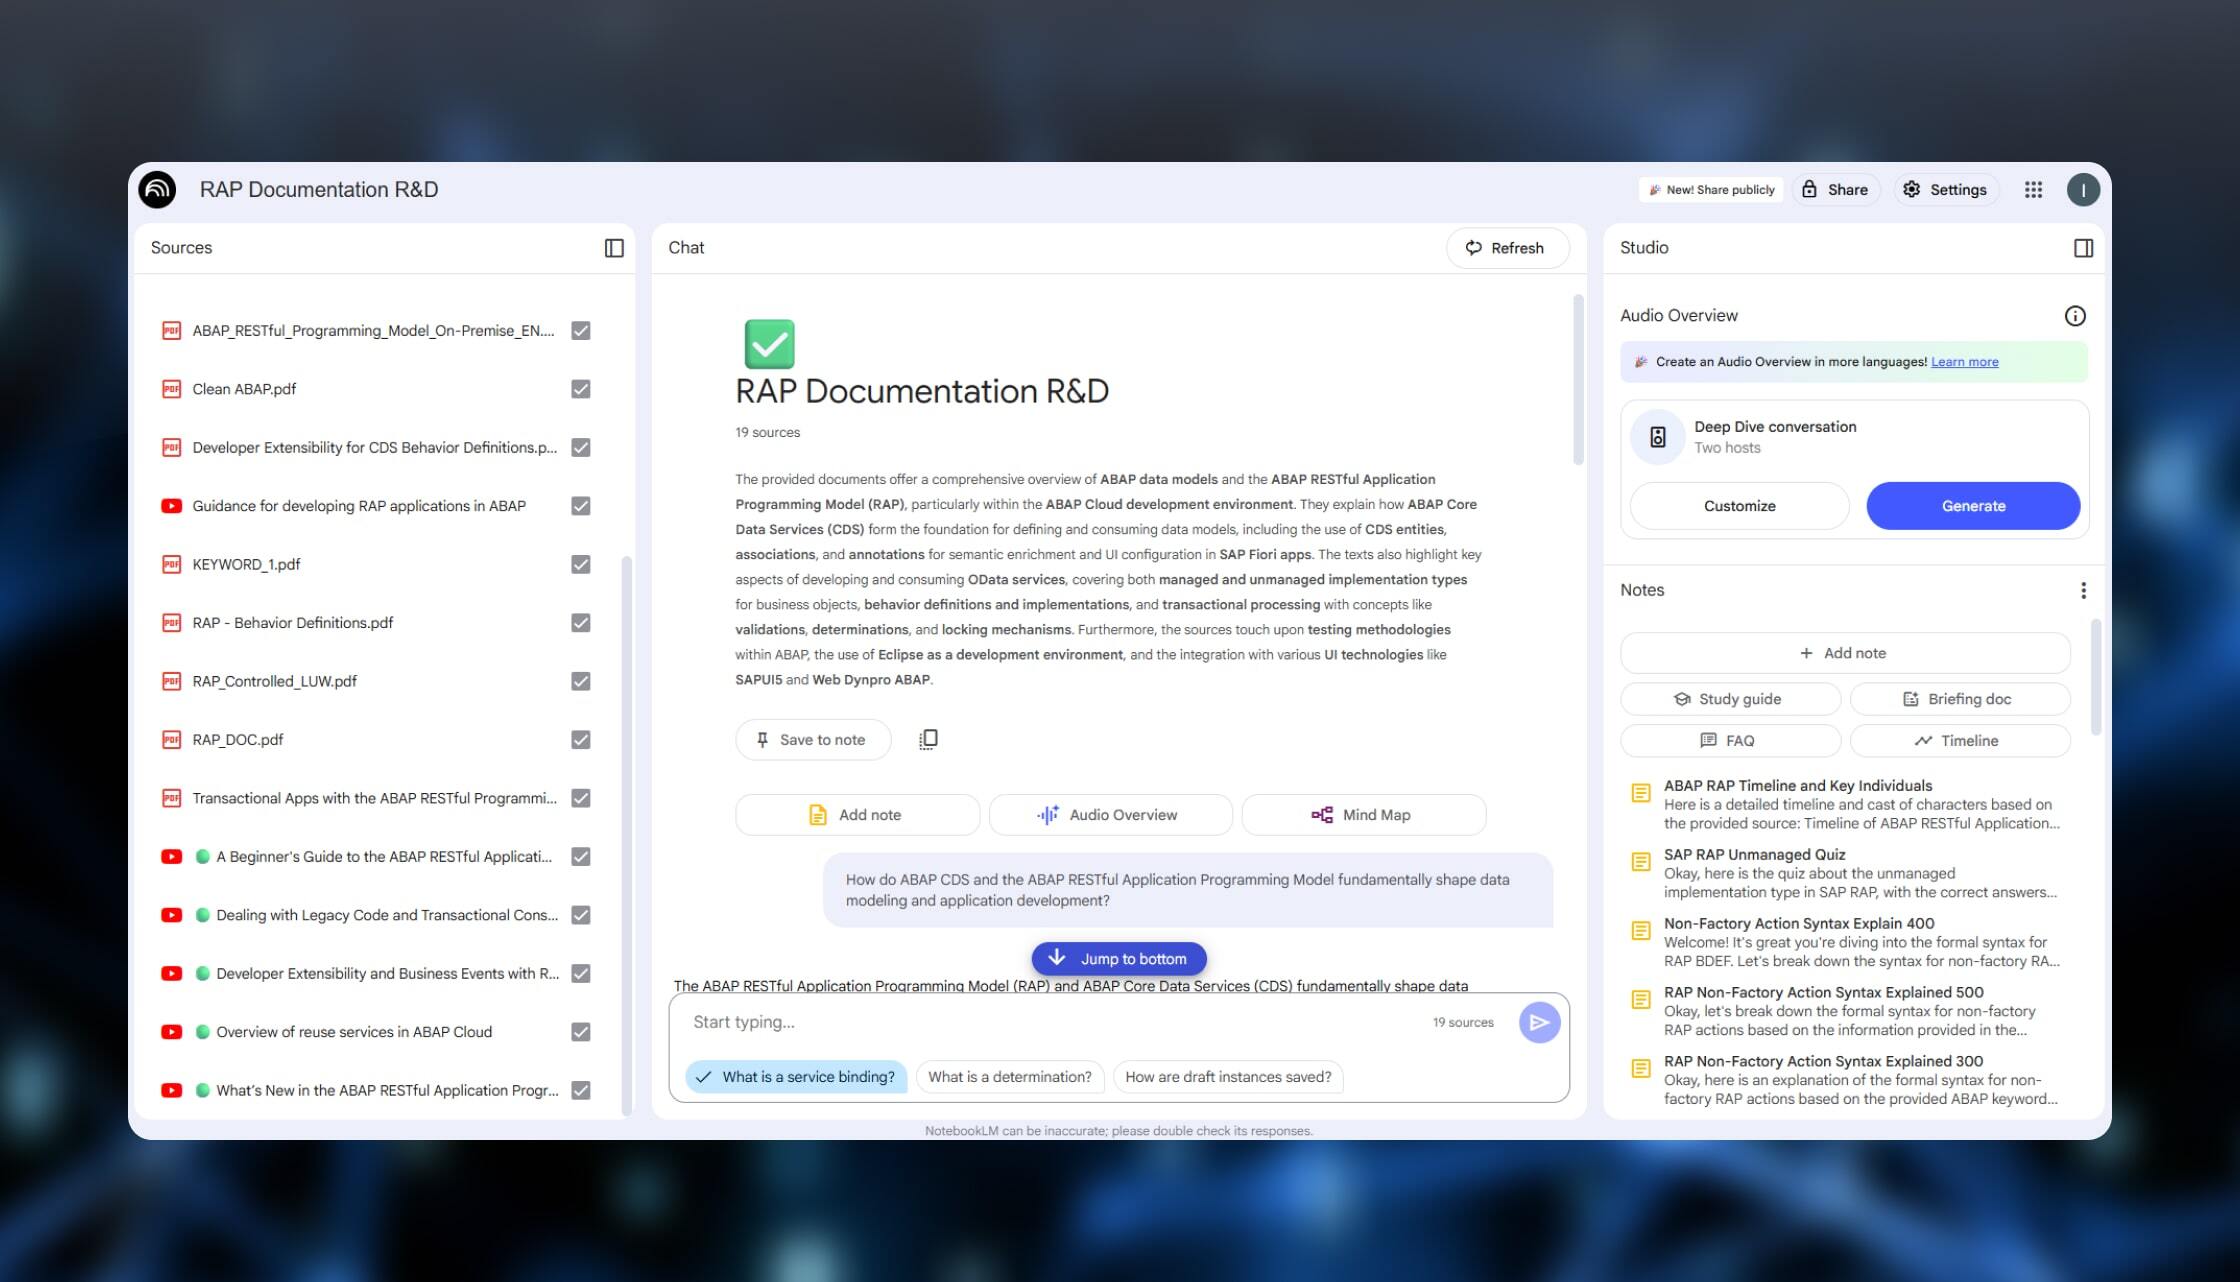Uncheck RAP - Behavior Definitions.pdf checkbox
This screenshot has height=1282, width=2240.
coord(580,623)
